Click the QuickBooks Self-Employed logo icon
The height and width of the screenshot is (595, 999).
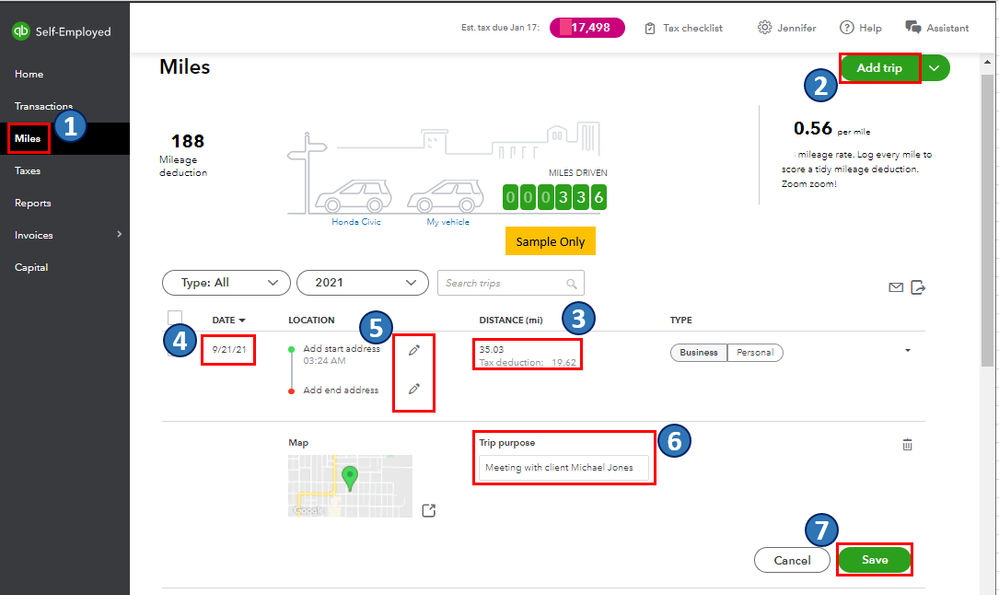[x=20, y=31]
